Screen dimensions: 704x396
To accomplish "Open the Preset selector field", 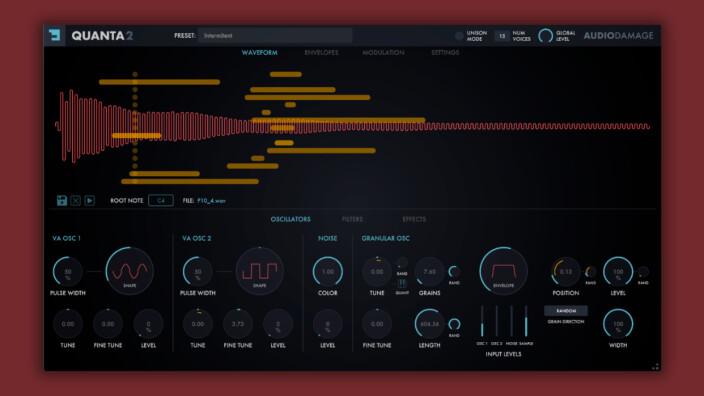I will point(275,35).
